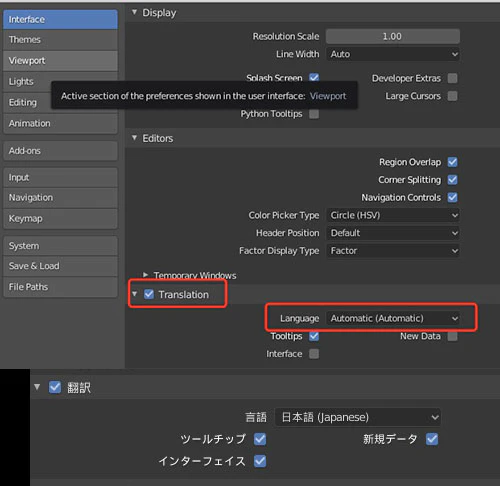
Task: Open the 言語 dropdown showing Japanese
Action: coord(358,417)
